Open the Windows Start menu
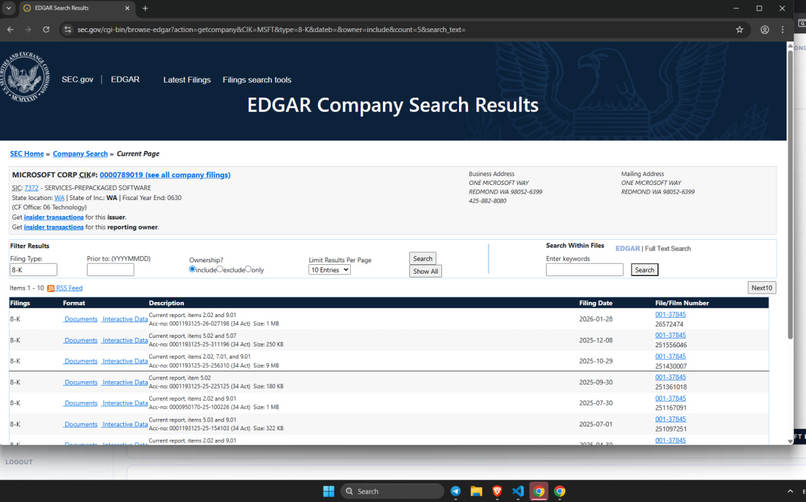 pyautogui.click(x=329, y=491)
